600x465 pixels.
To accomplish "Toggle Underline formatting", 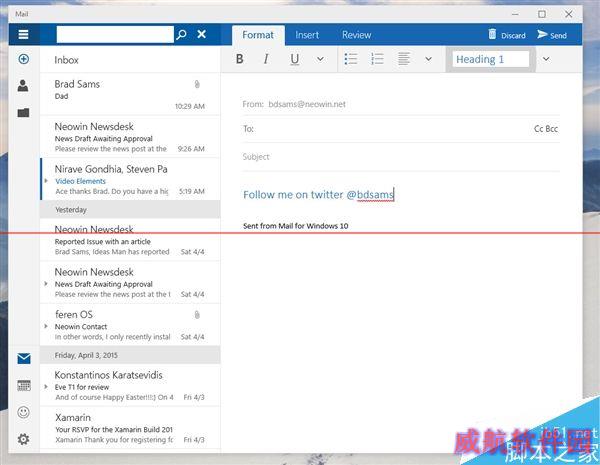I will 294,59.
